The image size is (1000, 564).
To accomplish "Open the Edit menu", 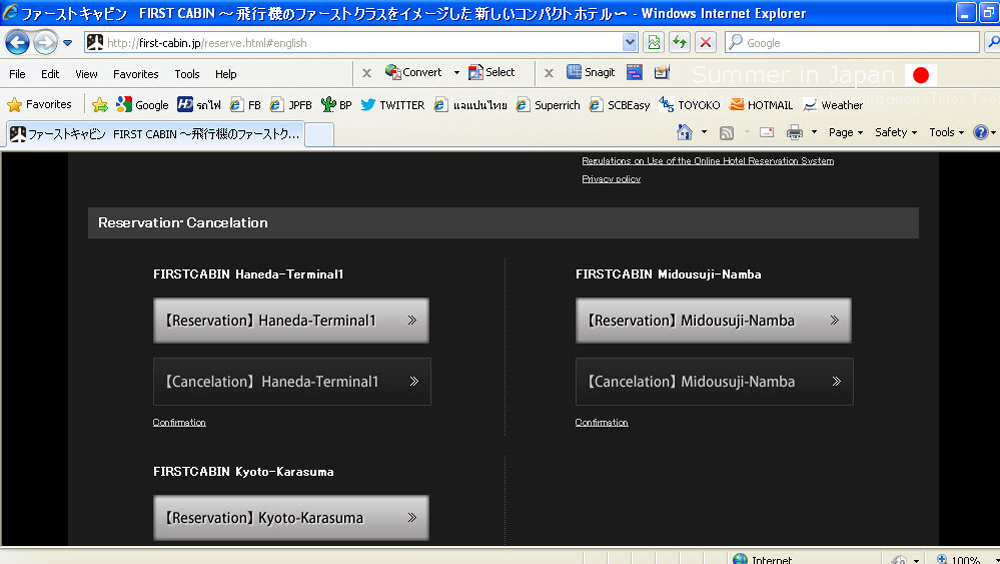I will 50,74.
